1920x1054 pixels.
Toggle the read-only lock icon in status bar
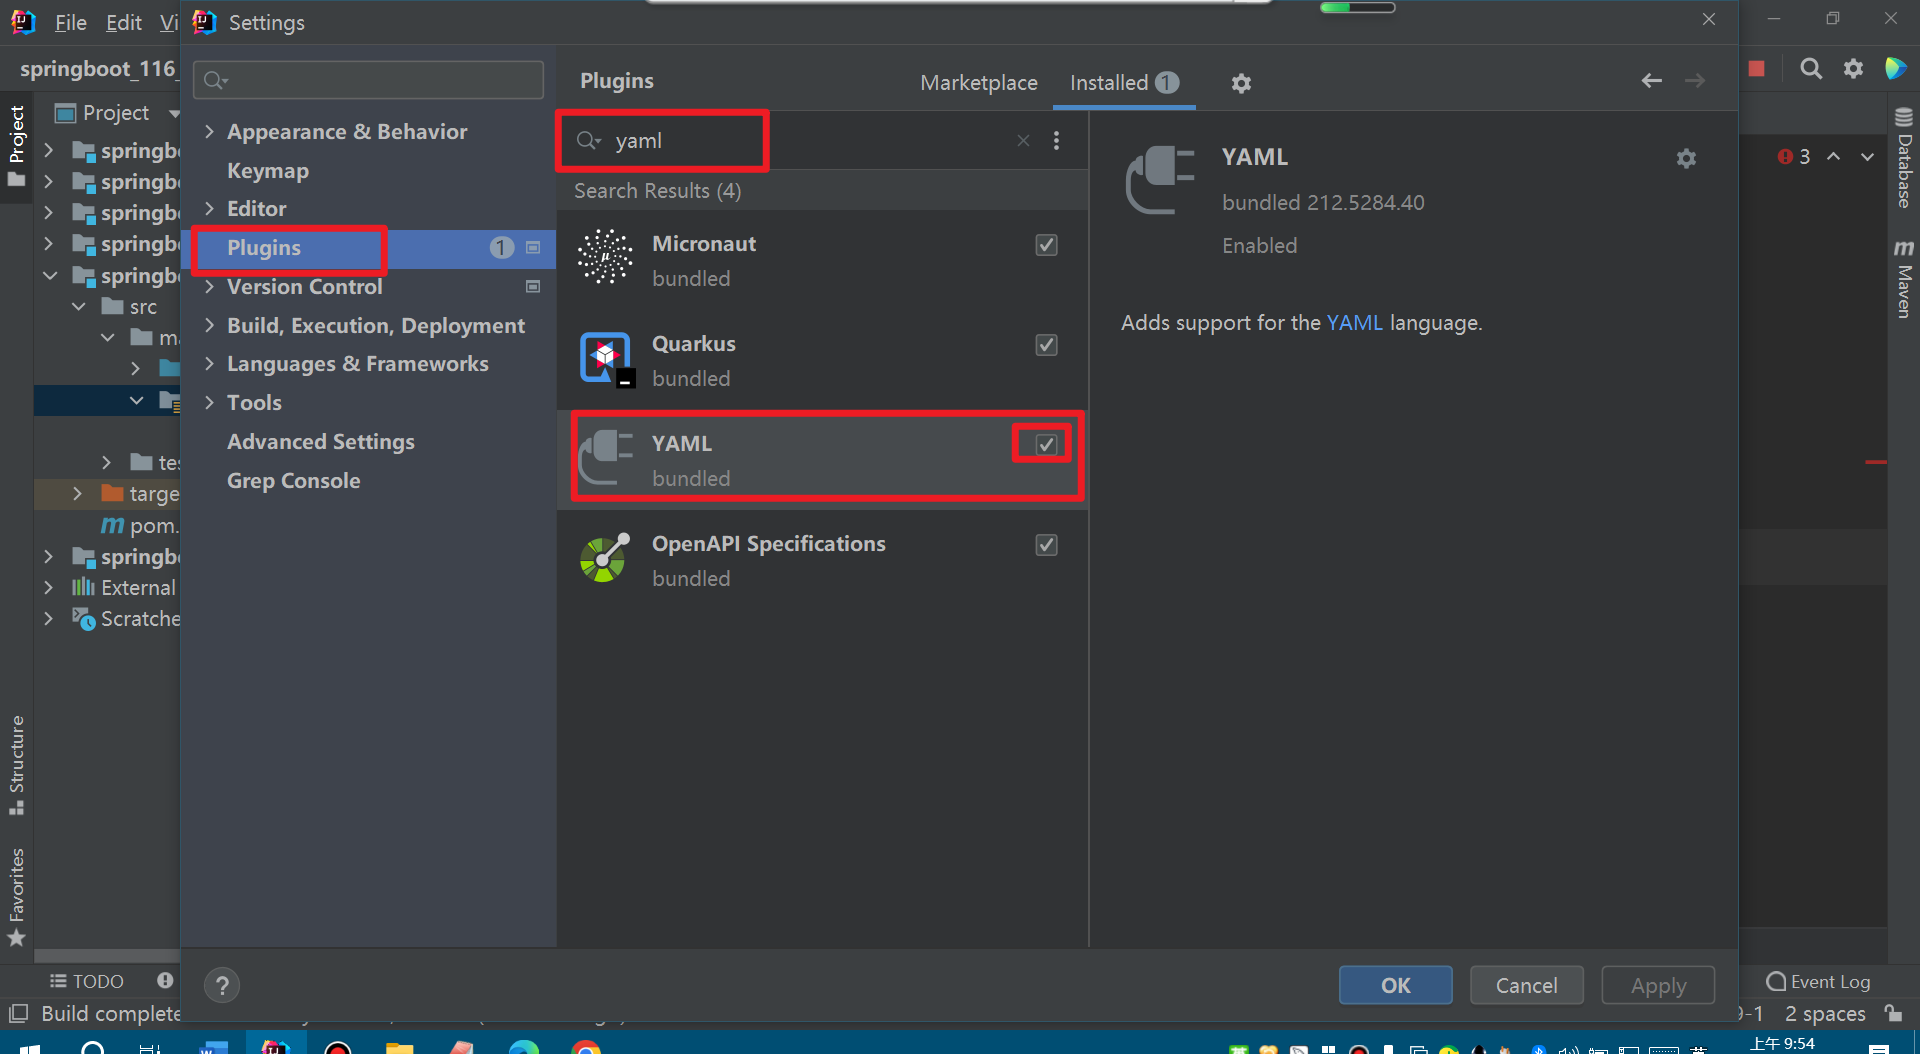click(1893, 1013)
